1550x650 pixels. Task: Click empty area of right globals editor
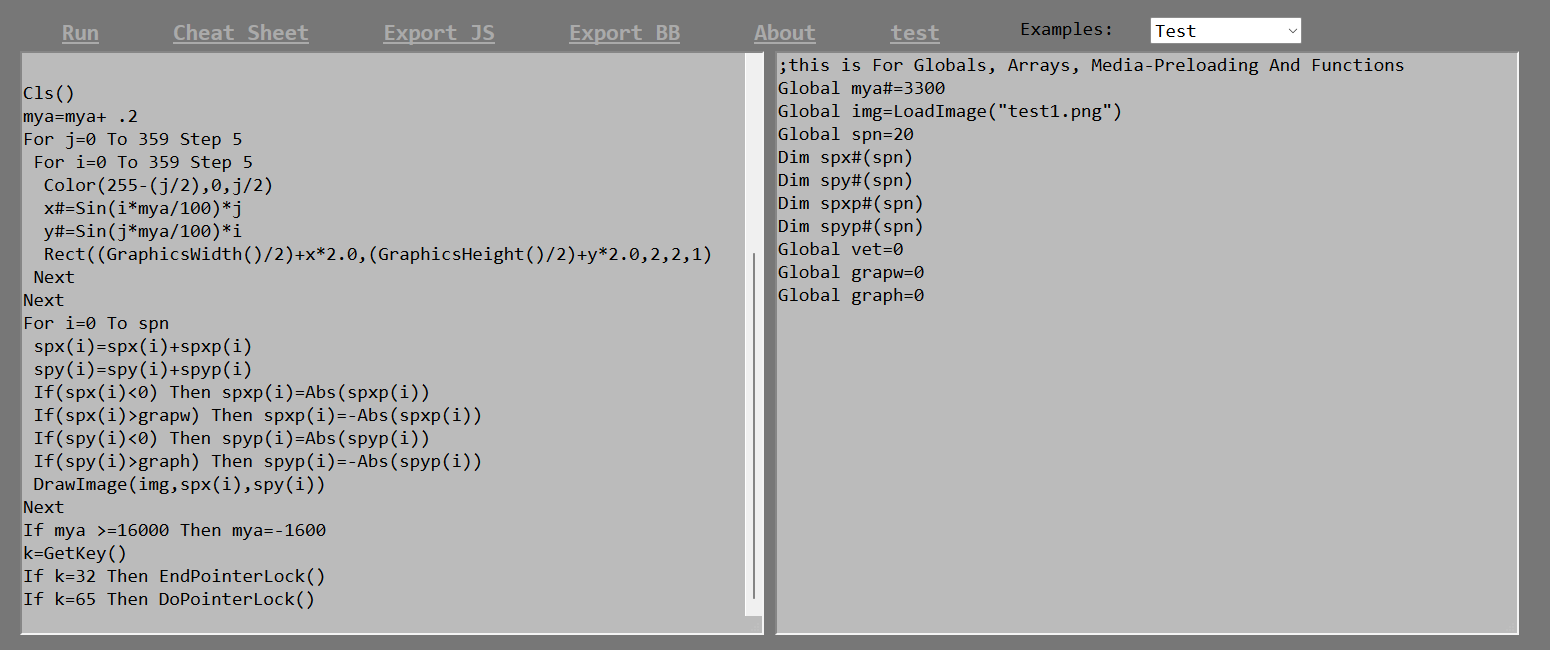pyautogui.click(x=1146, y=470)
